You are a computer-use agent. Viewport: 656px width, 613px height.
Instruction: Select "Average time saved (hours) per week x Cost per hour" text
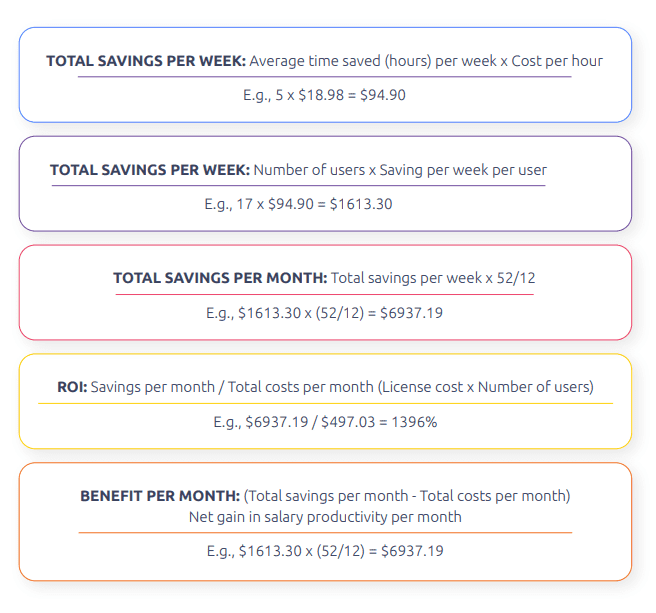click(x=426, y=61)
